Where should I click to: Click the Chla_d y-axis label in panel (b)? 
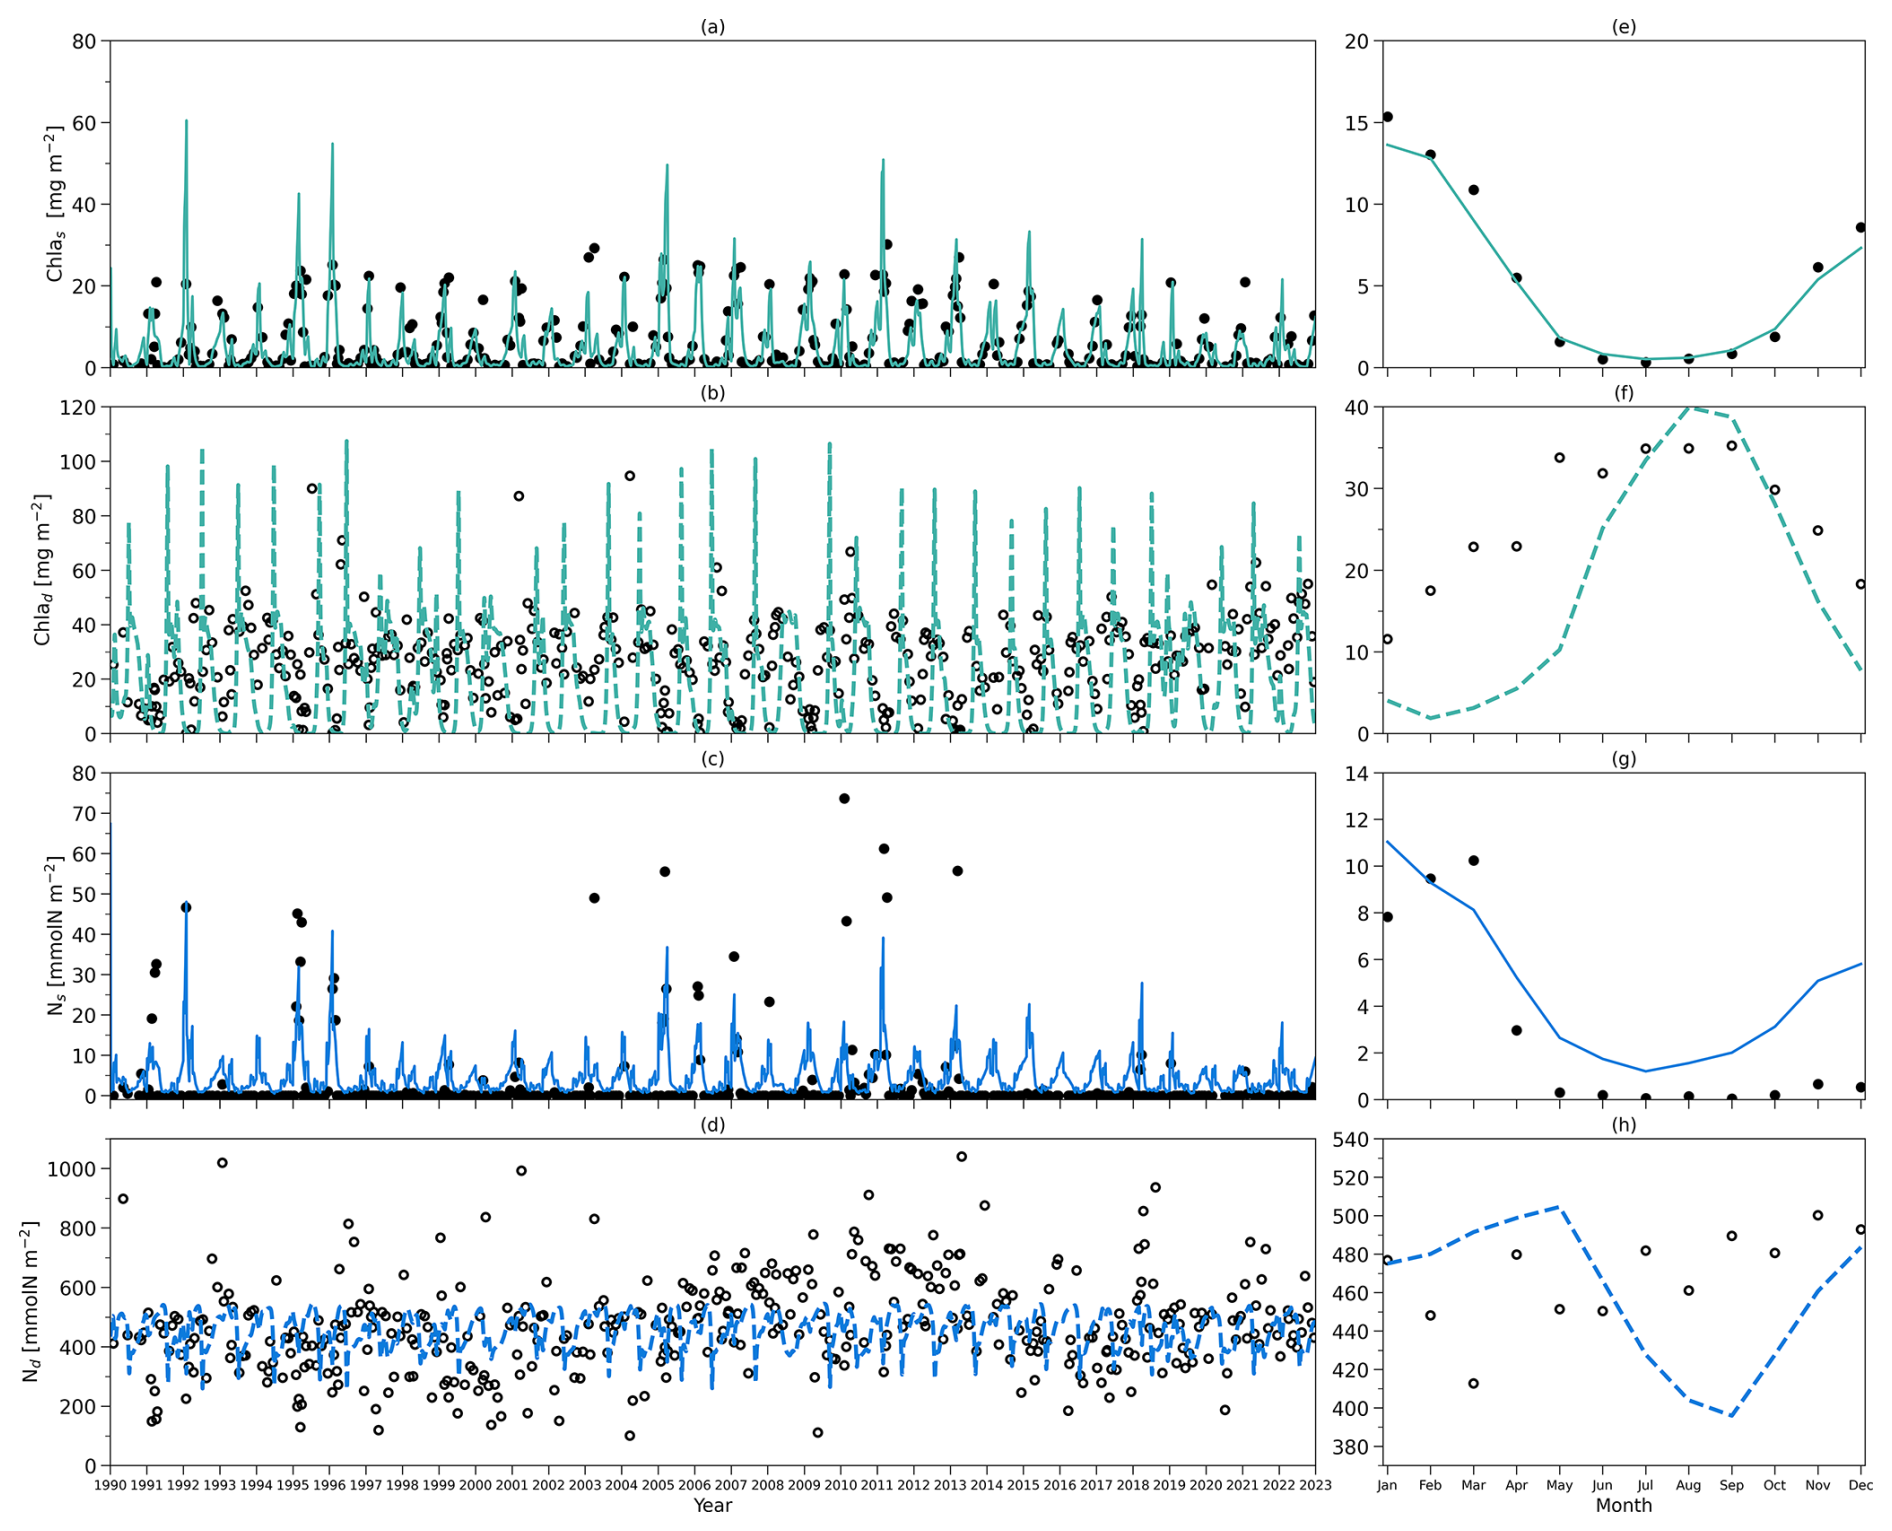43,570
